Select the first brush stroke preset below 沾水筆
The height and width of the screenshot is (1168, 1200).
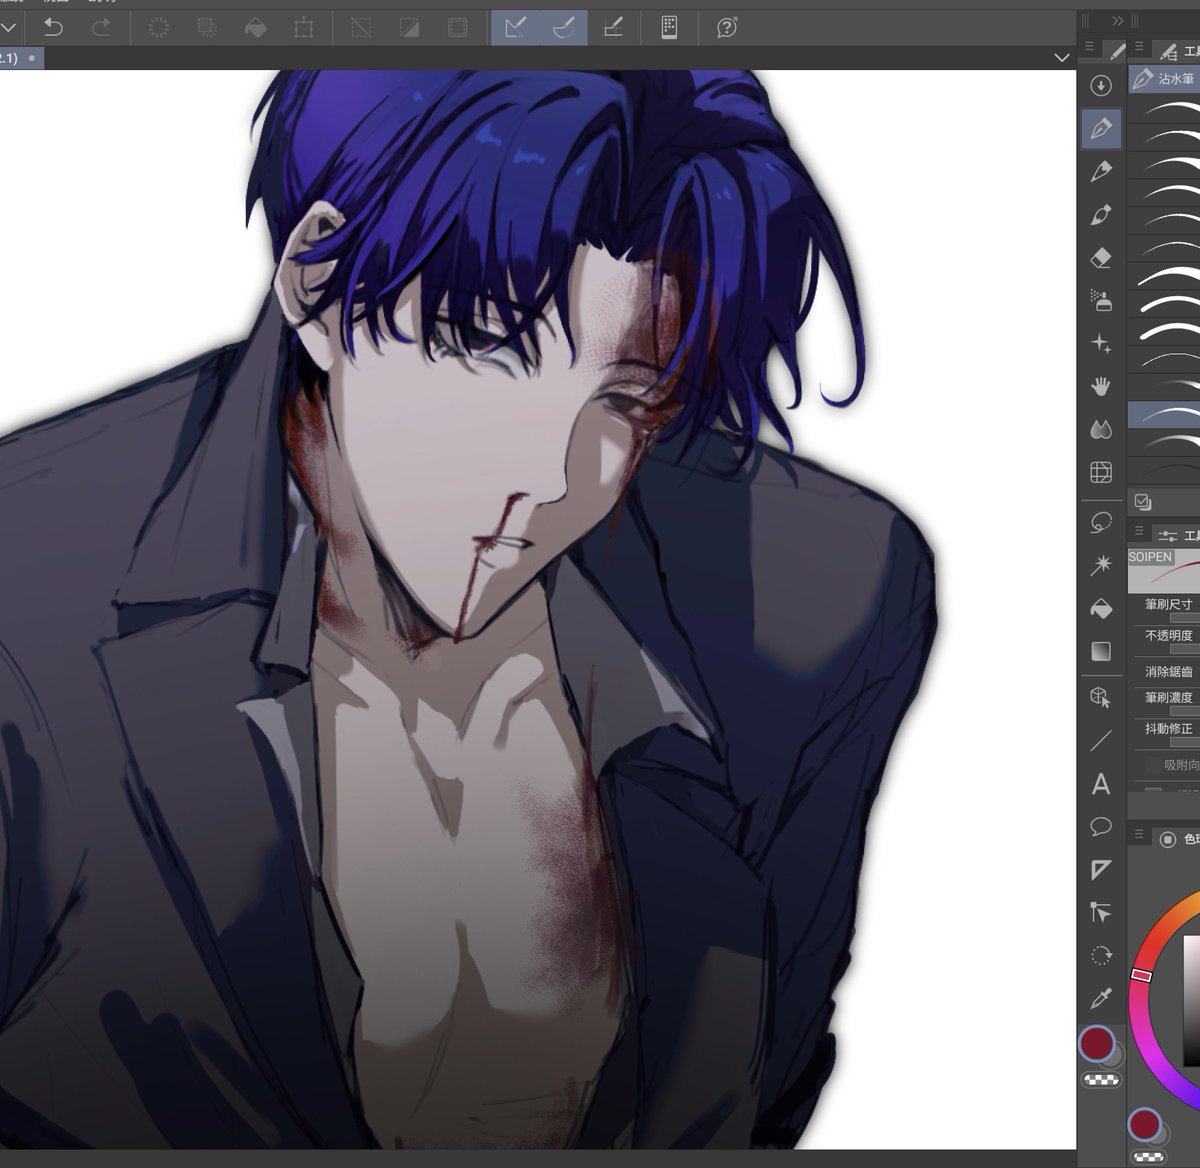[x=1164, y=109]
